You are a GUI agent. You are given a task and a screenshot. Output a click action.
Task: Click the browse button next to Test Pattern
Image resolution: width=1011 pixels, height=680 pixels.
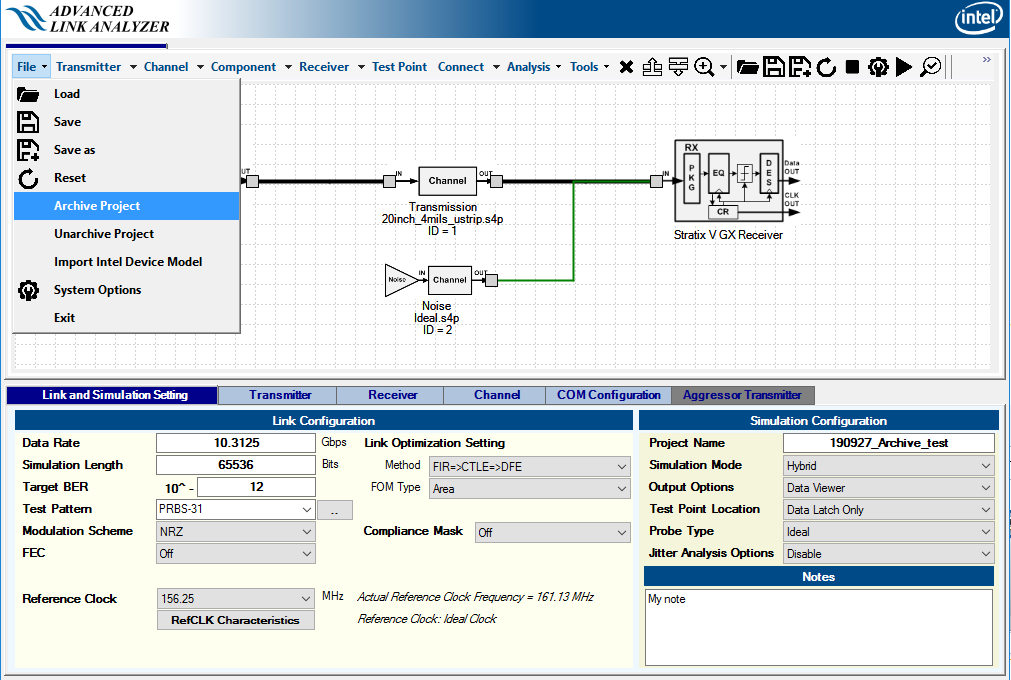coord(335,510)
